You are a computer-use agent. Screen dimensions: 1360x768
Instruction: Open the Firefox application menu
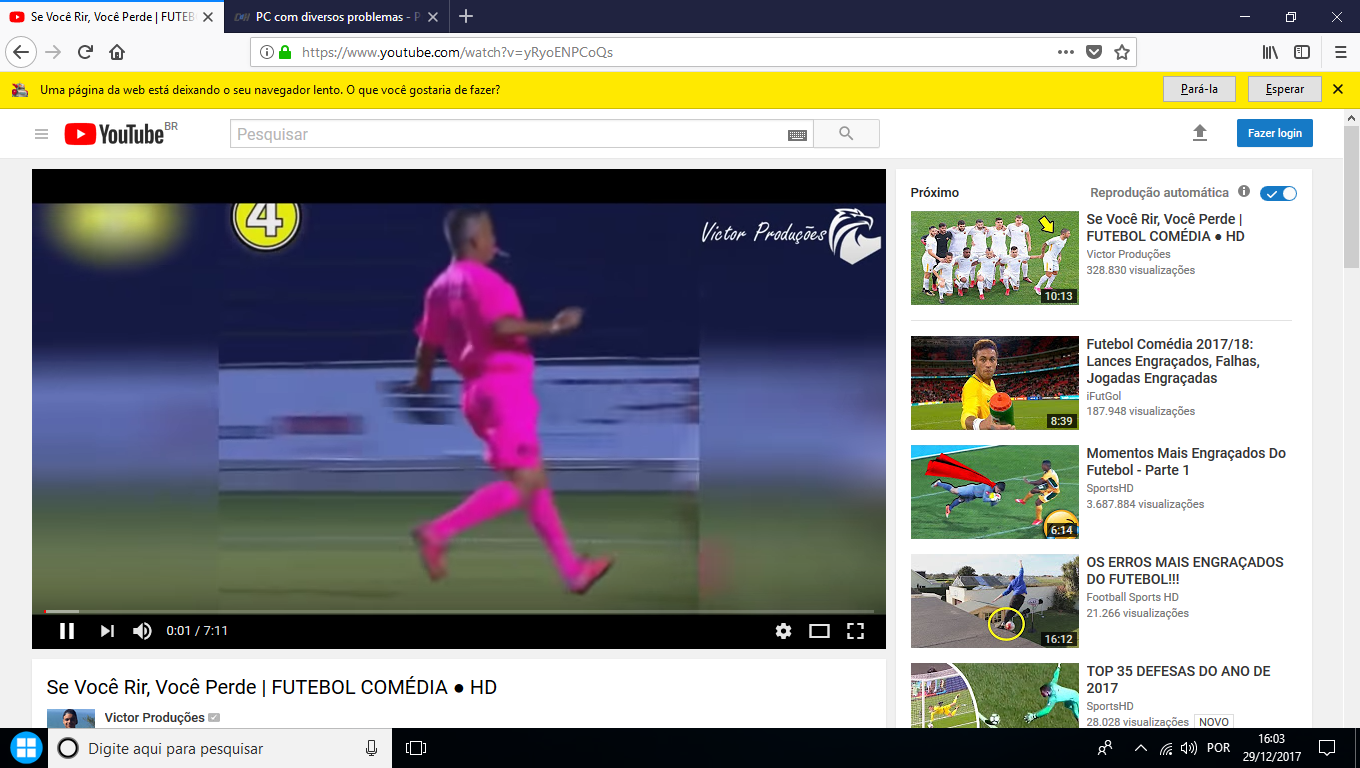tap(1340, 52)
